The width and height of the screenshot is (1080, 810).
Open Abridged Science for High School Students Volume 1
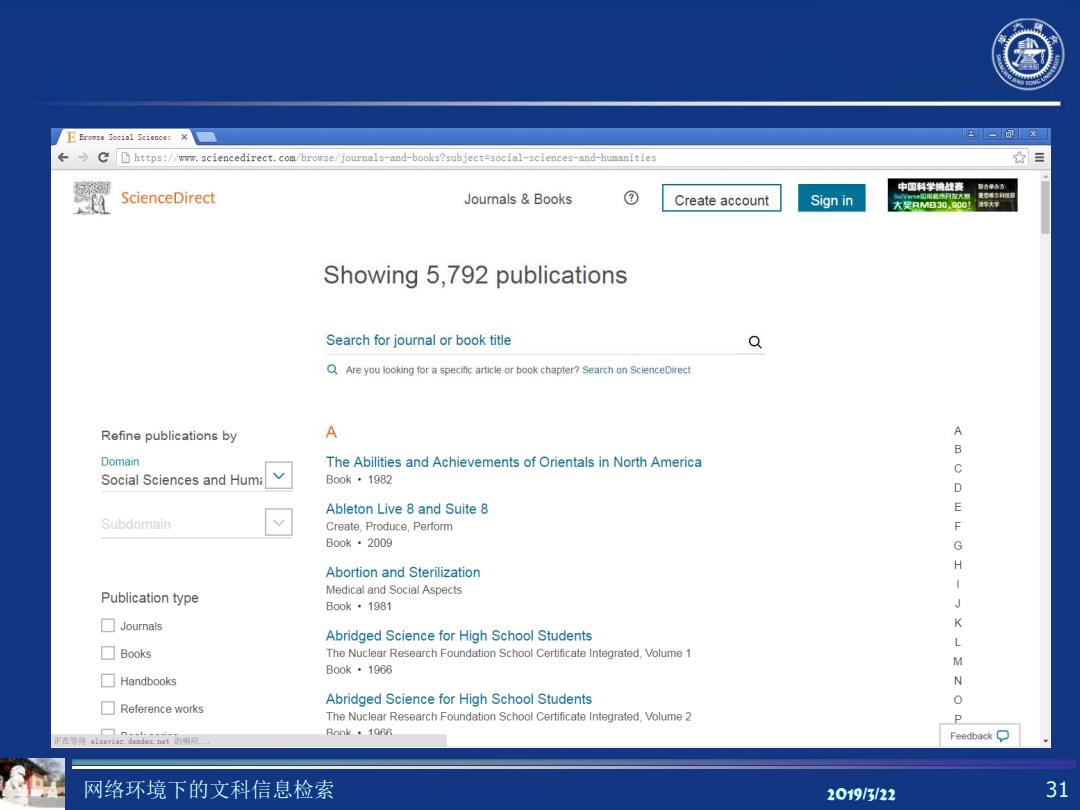click(459, 636)
